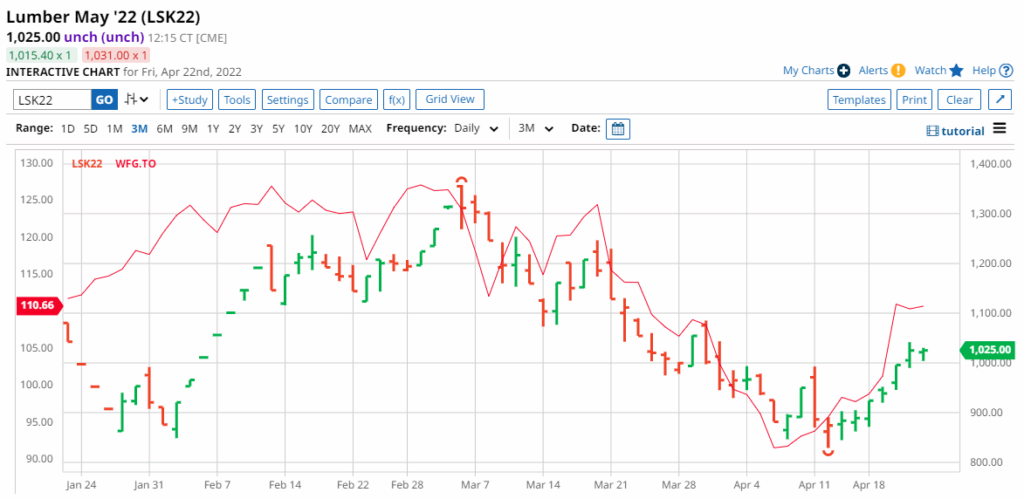The height and width of the screenshot is (499, 1024).
Task: Select the 1D range option
Action: pos(68,128)
